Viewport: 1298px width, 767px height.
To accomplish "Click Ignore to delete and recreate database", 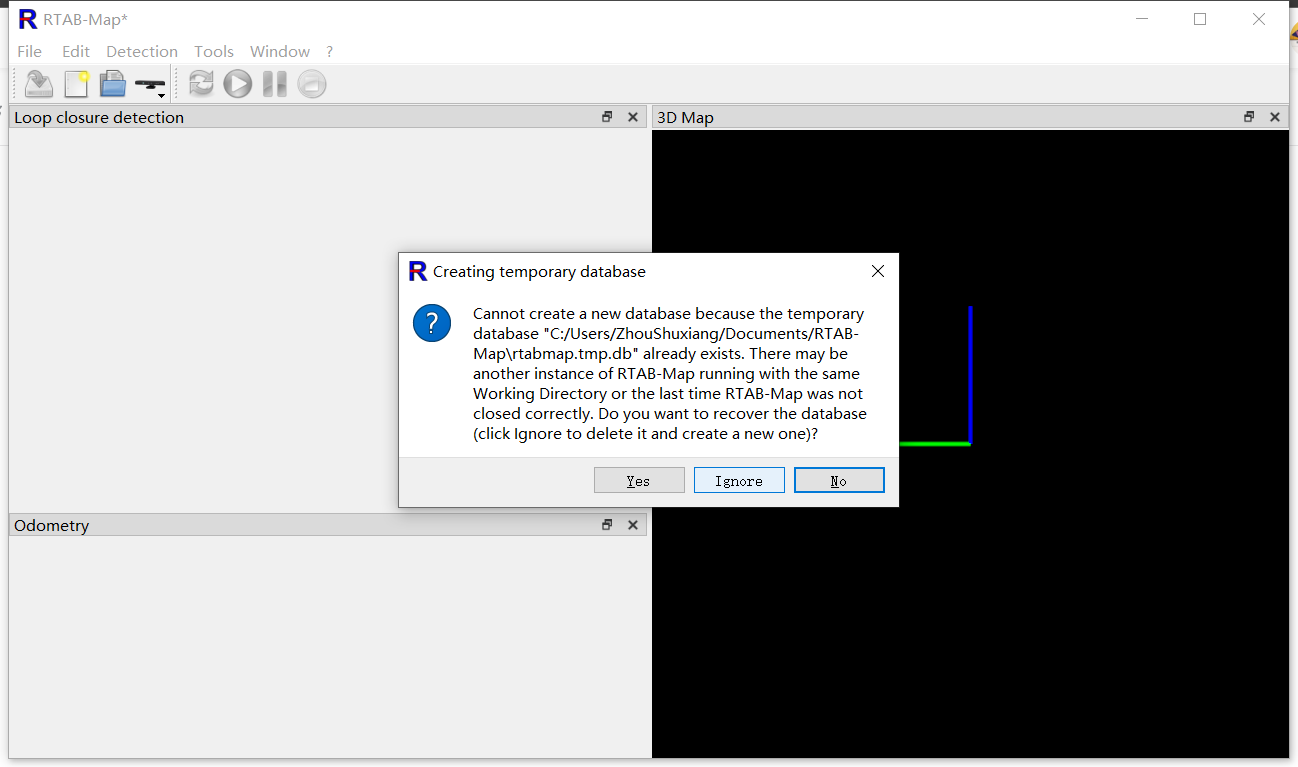I will [739, 480].
